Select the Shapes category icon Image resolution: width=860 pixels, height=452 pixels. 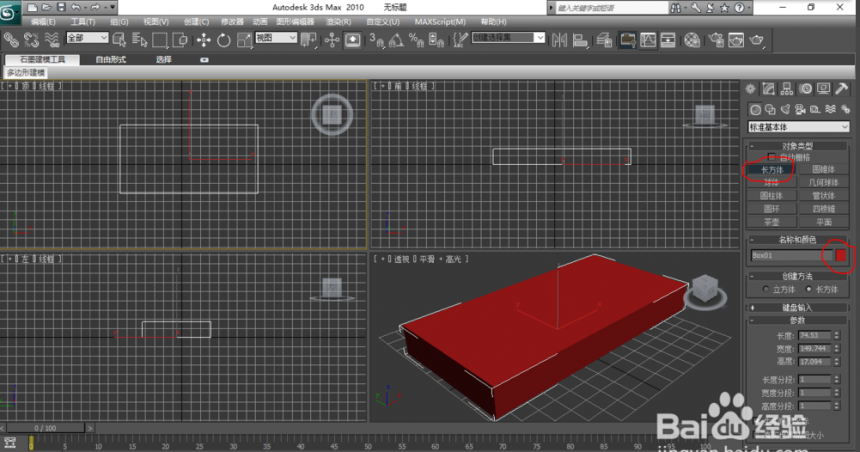pyautogui.click(x=770, y=109)
